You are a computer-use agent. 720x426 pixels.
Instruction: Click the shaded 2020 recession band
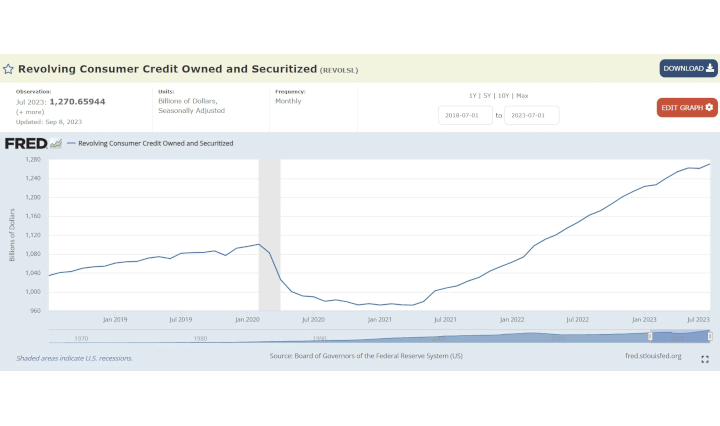click(270, 235)
